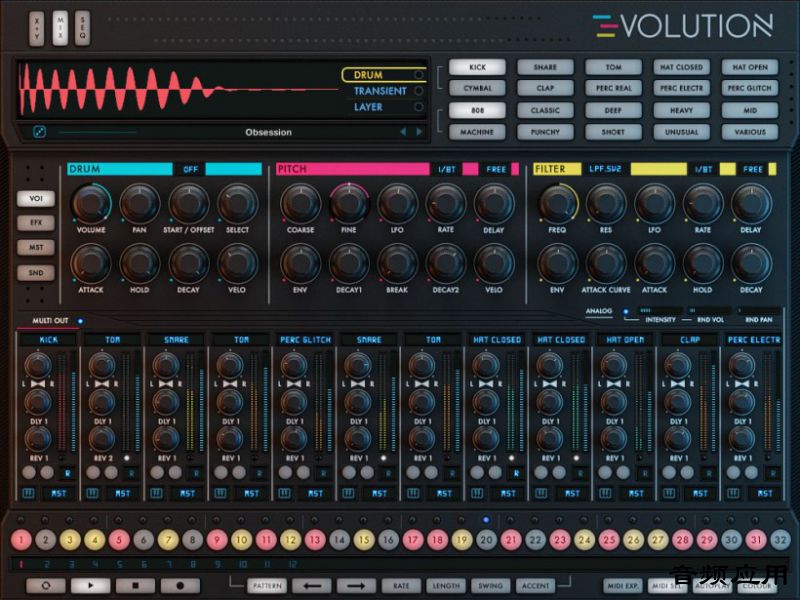The image size is (800, 600).
Task: Adjust the RND PAN slider
Action: 759,310
